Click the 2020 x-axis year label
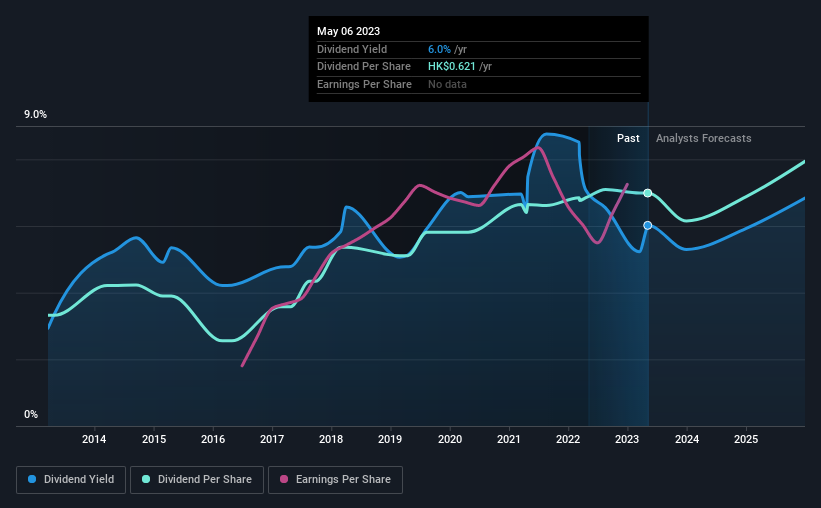This screenshot has height=508, width=821. pyautogui.click(x=450, y=439)
